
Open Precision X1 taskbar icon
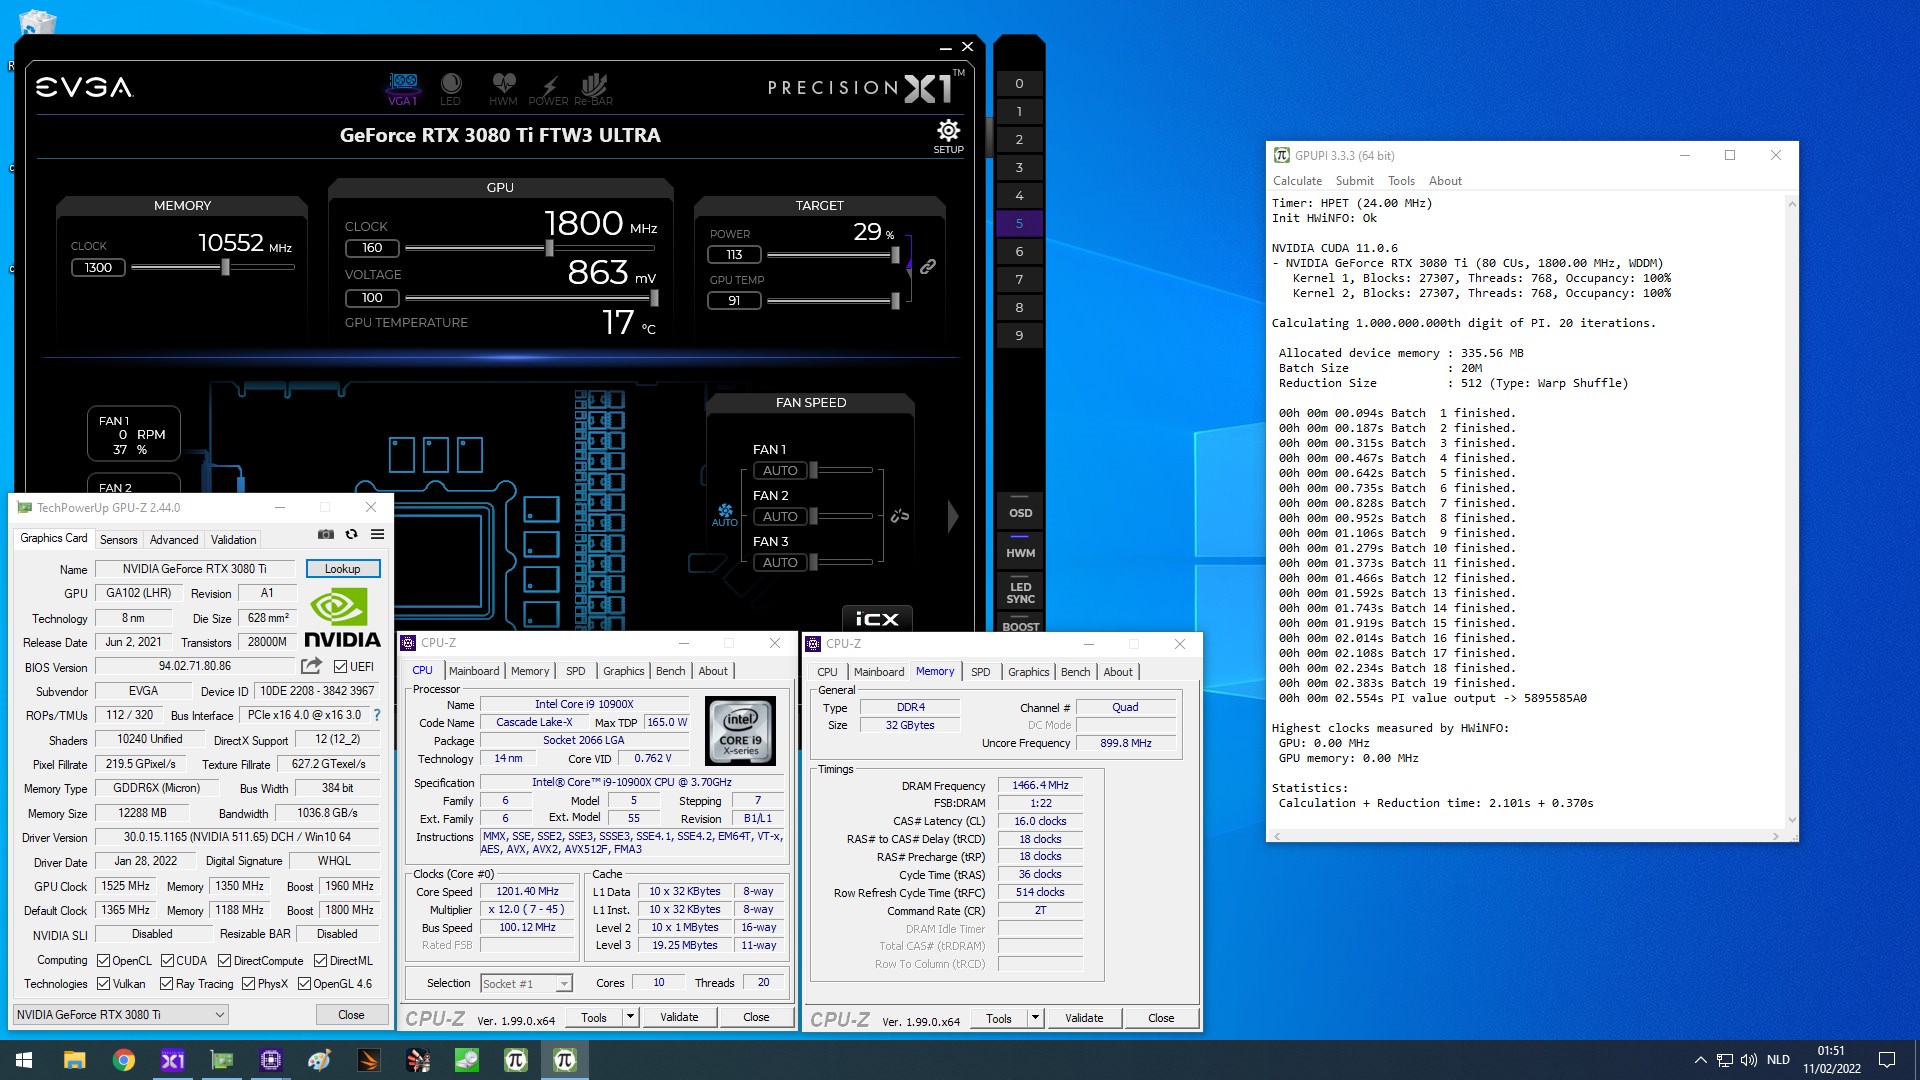(x=173, y=1060)
